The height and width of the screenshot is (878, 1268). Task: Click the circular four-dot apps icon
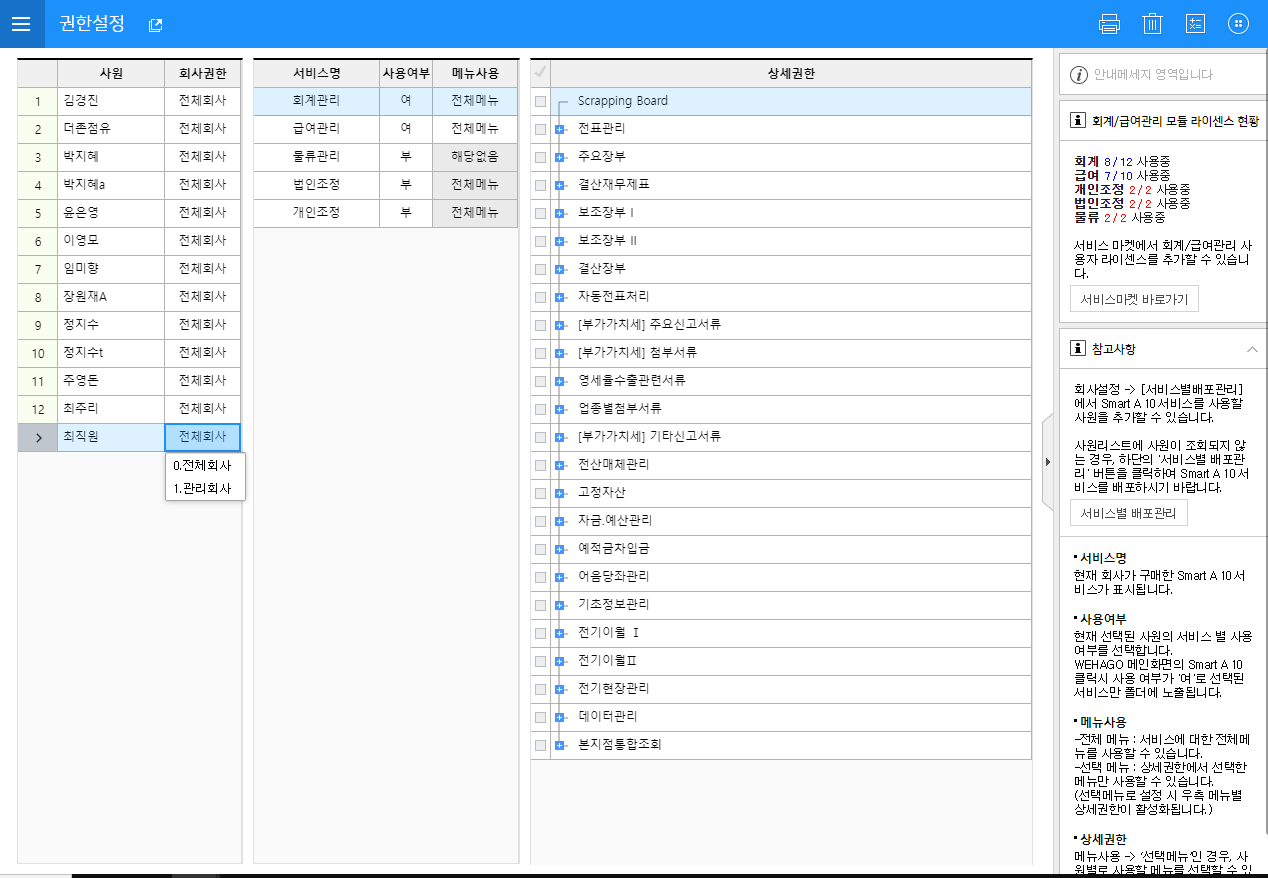pos(1238,24)
